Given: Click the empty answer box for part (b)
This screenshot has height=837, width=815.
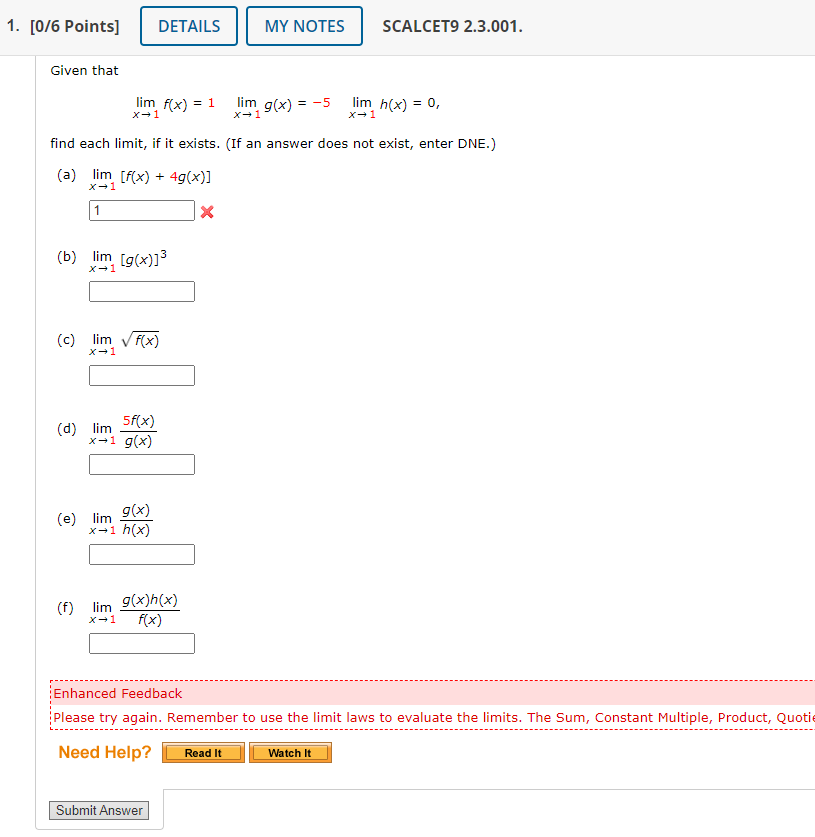Looking at the screenshot, I should coord(141,291).
